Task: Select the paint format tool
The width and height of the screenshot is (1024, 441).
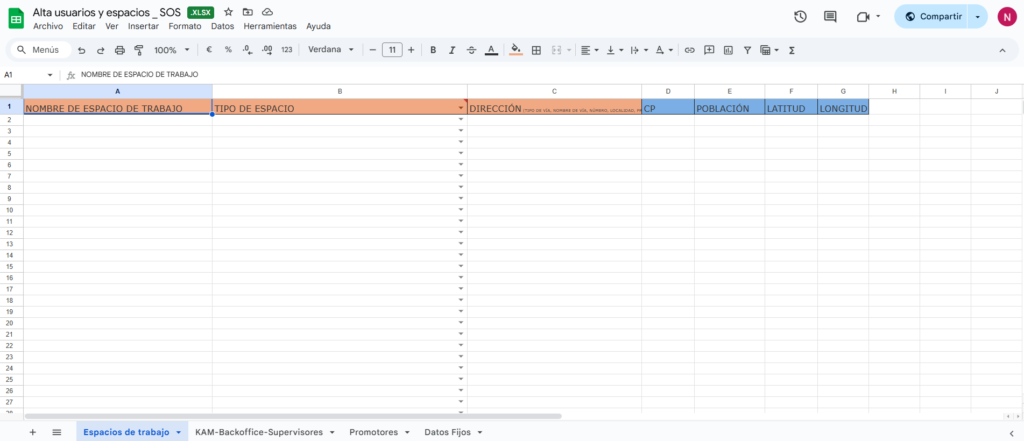Action: [x=138, y=50]
